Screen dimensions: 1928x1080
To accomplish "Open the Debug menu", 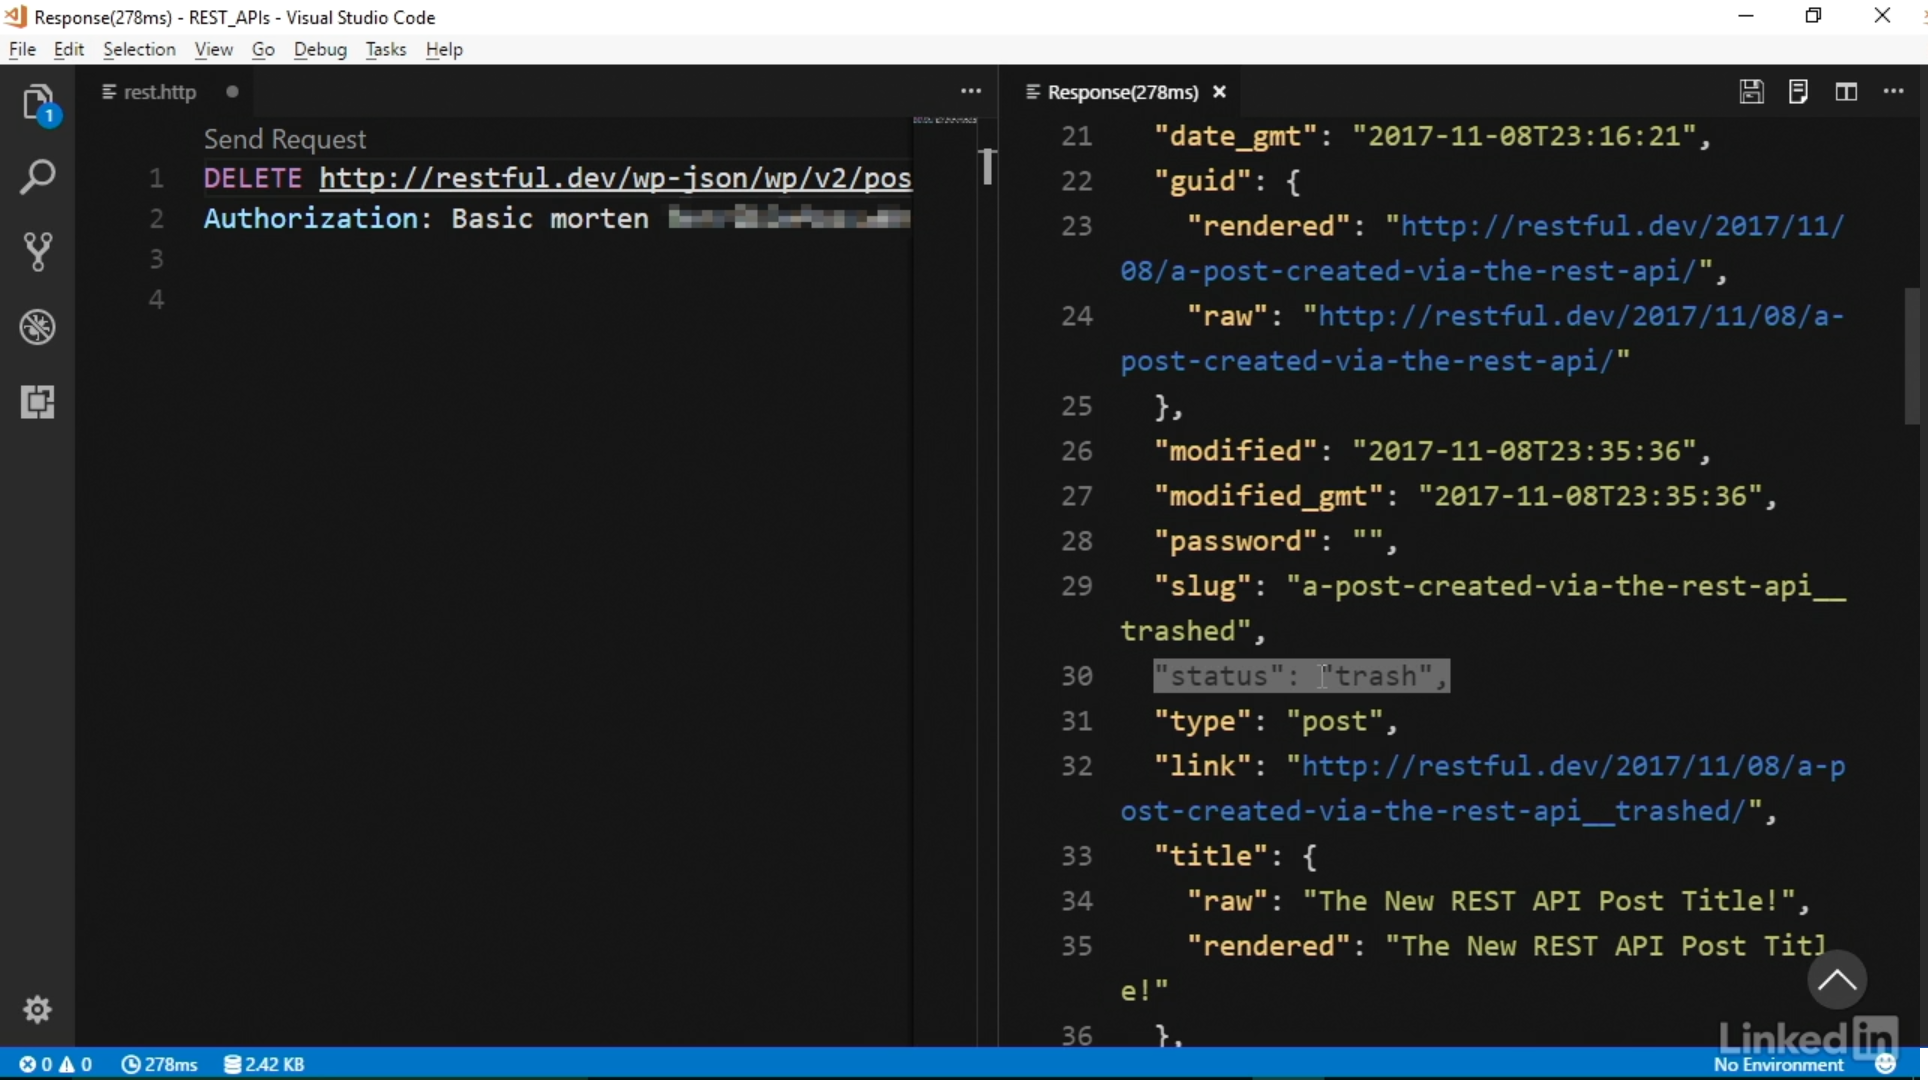I will click(320, 49).
